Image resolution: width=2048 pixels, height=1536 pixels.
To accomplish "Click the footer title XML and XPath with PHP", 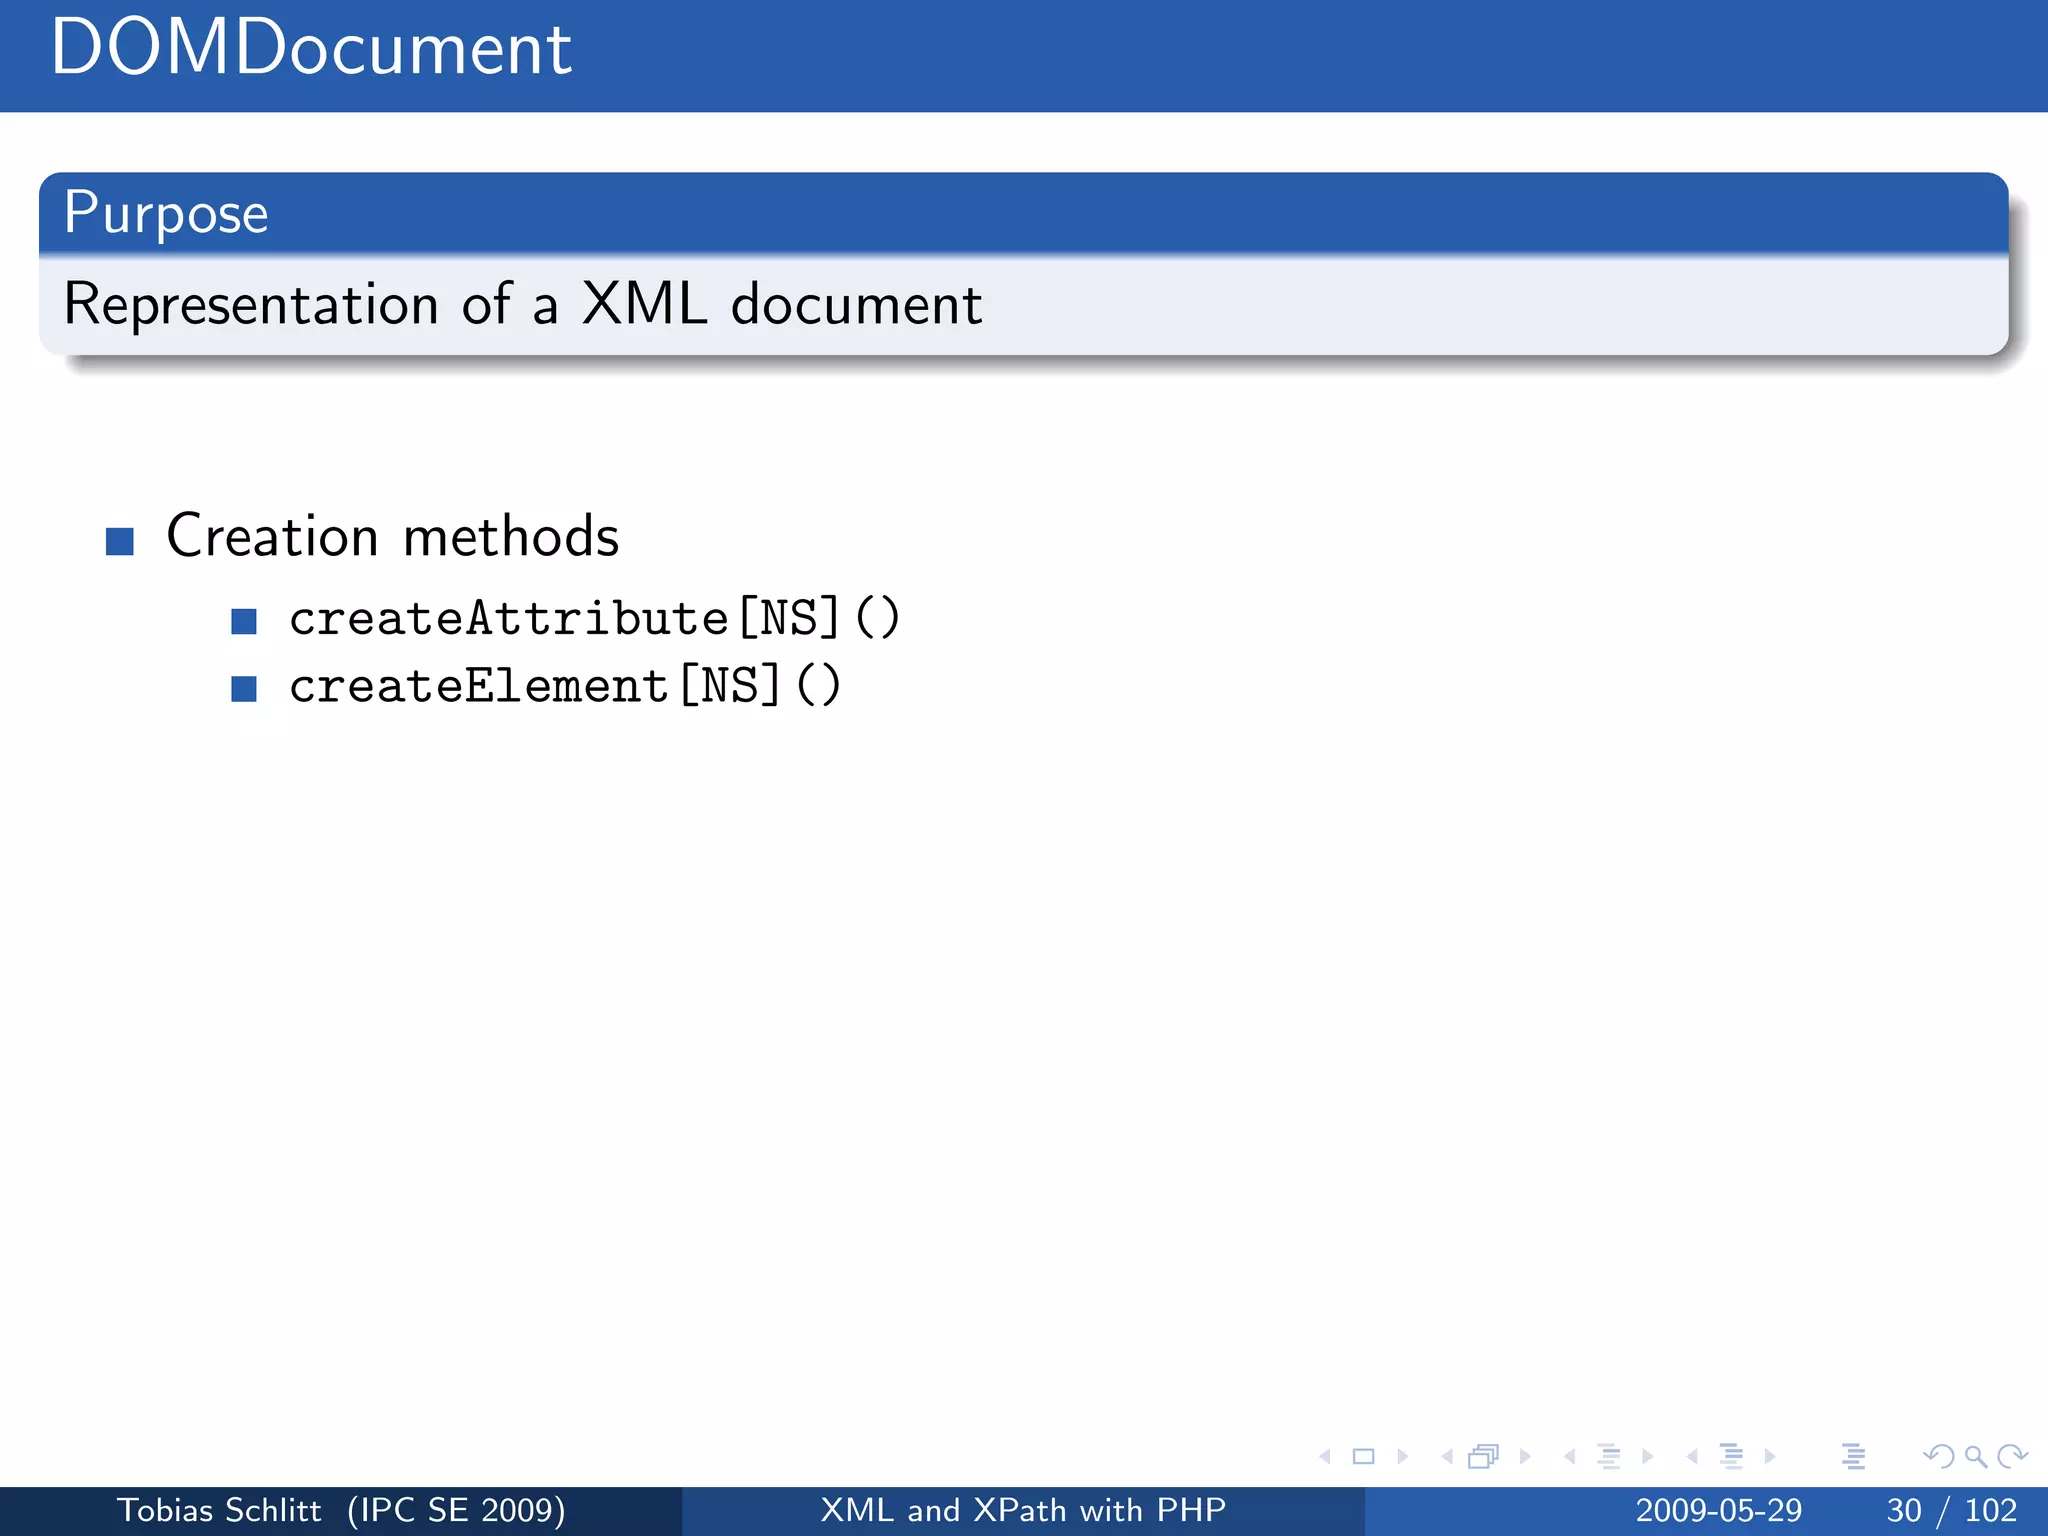I will pos(1023,1510).
